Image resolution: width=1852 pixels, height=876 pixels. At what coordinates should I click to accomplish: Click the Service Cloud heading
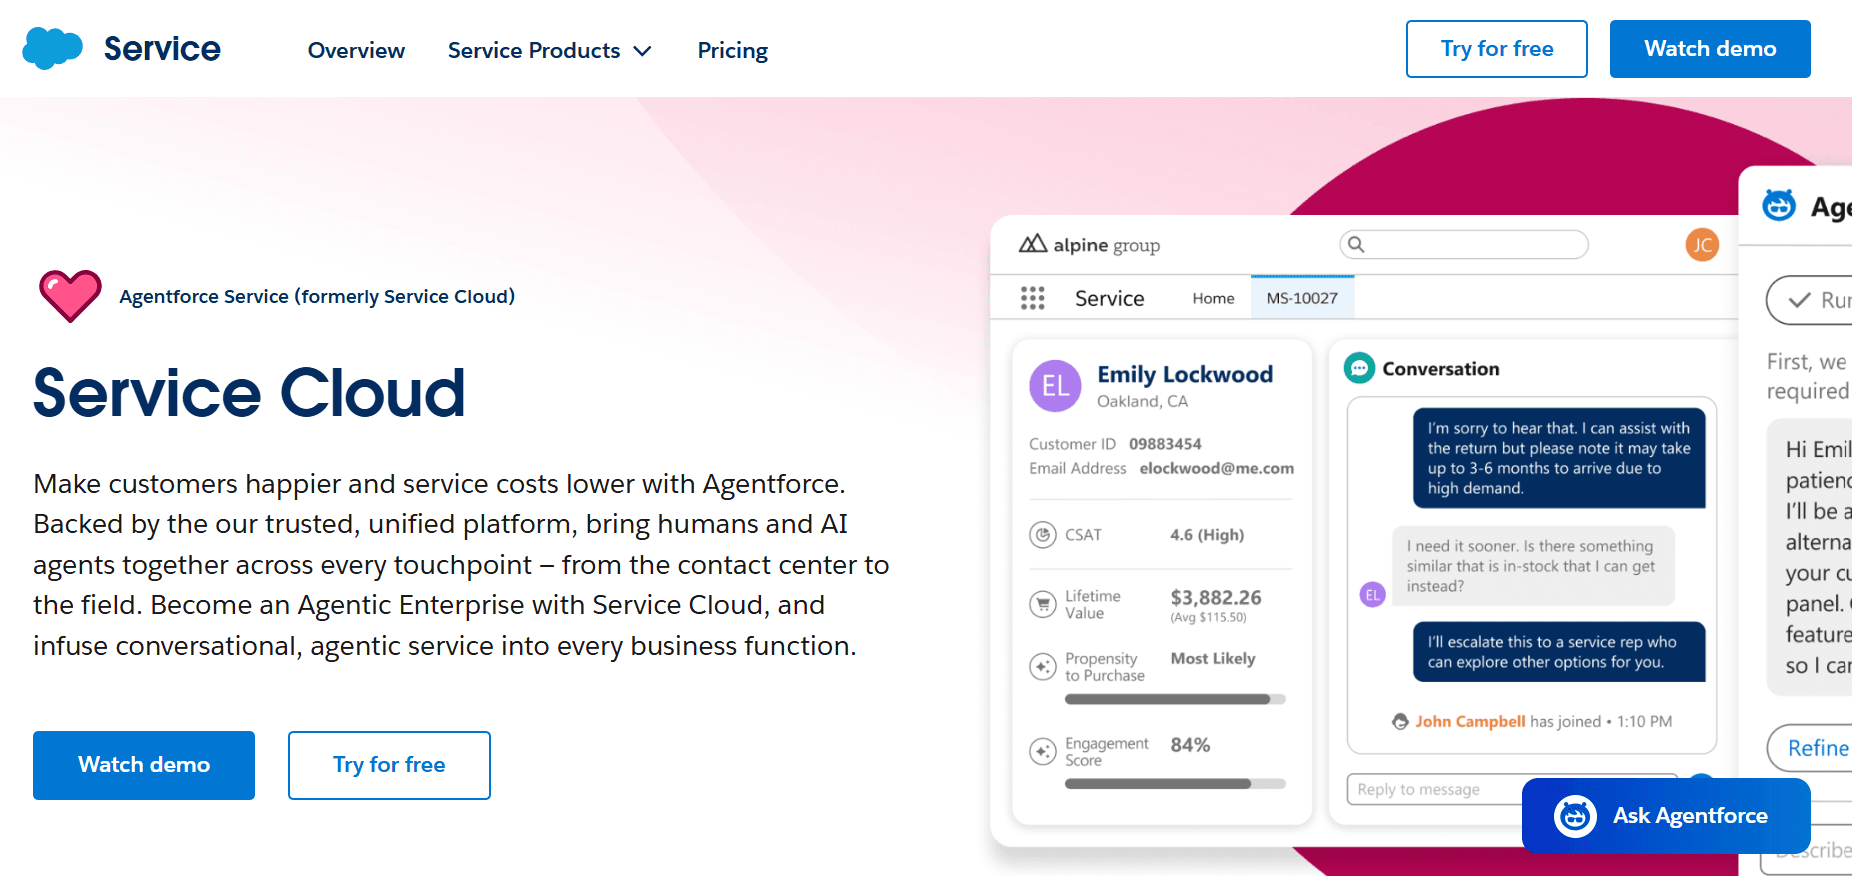249,392
